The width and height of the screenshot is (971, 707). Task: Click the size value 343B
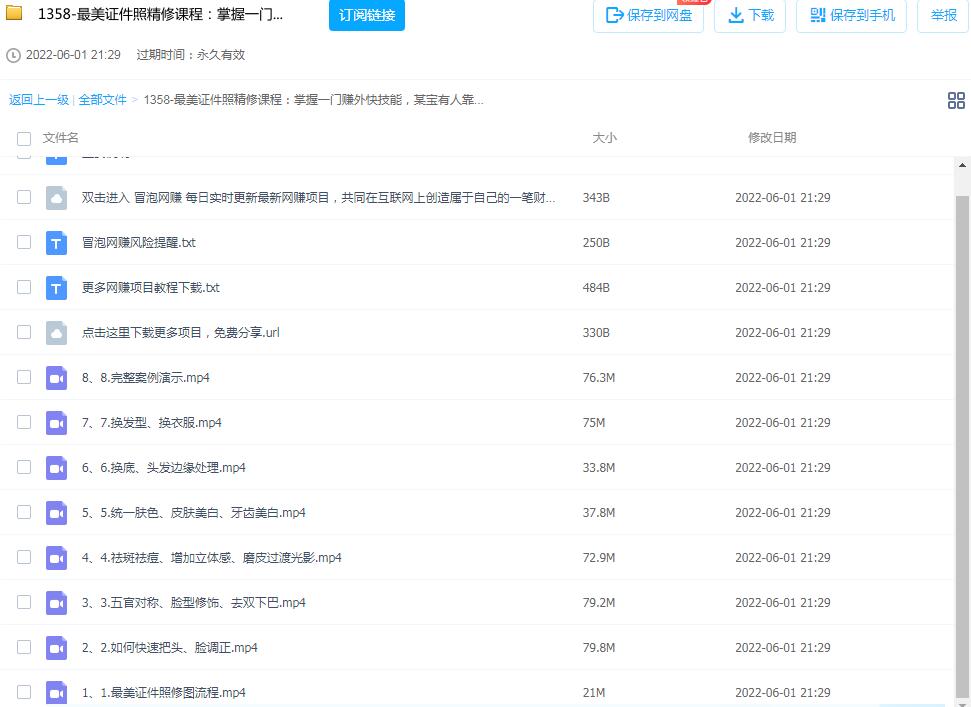point(596,198)
